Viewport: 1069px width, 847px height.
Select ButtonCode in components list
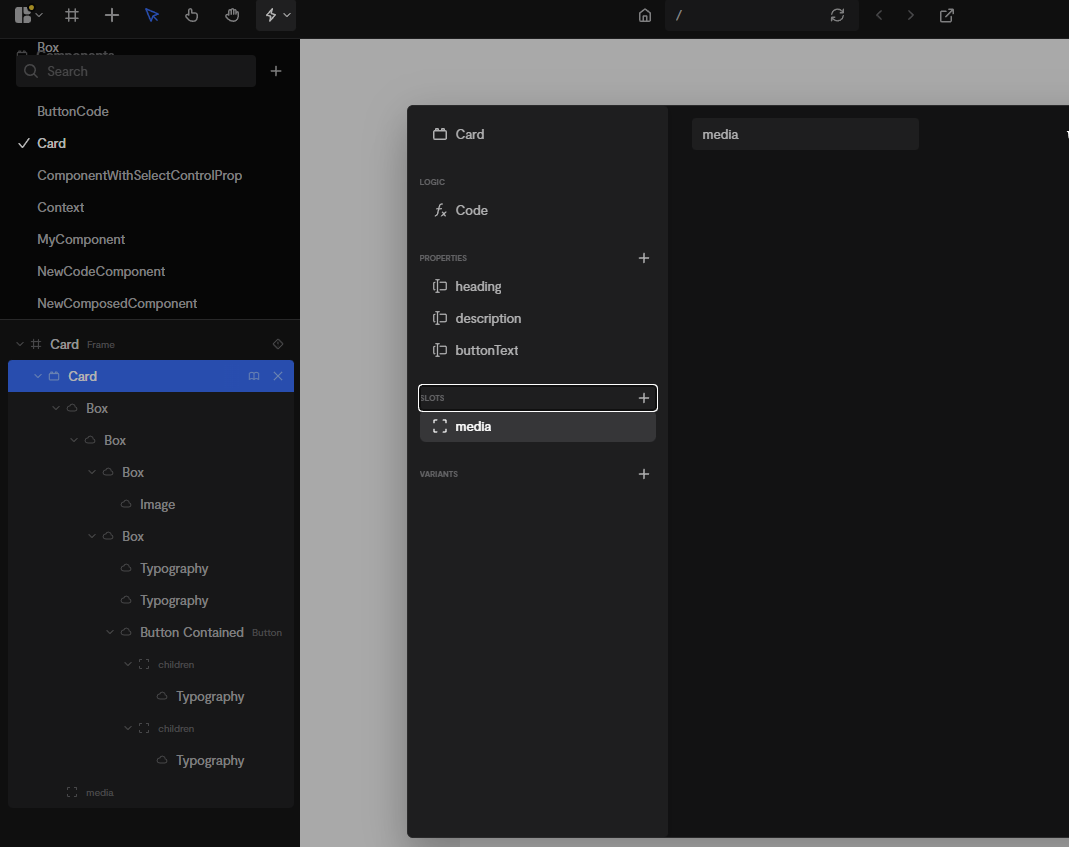pos(73,111)
